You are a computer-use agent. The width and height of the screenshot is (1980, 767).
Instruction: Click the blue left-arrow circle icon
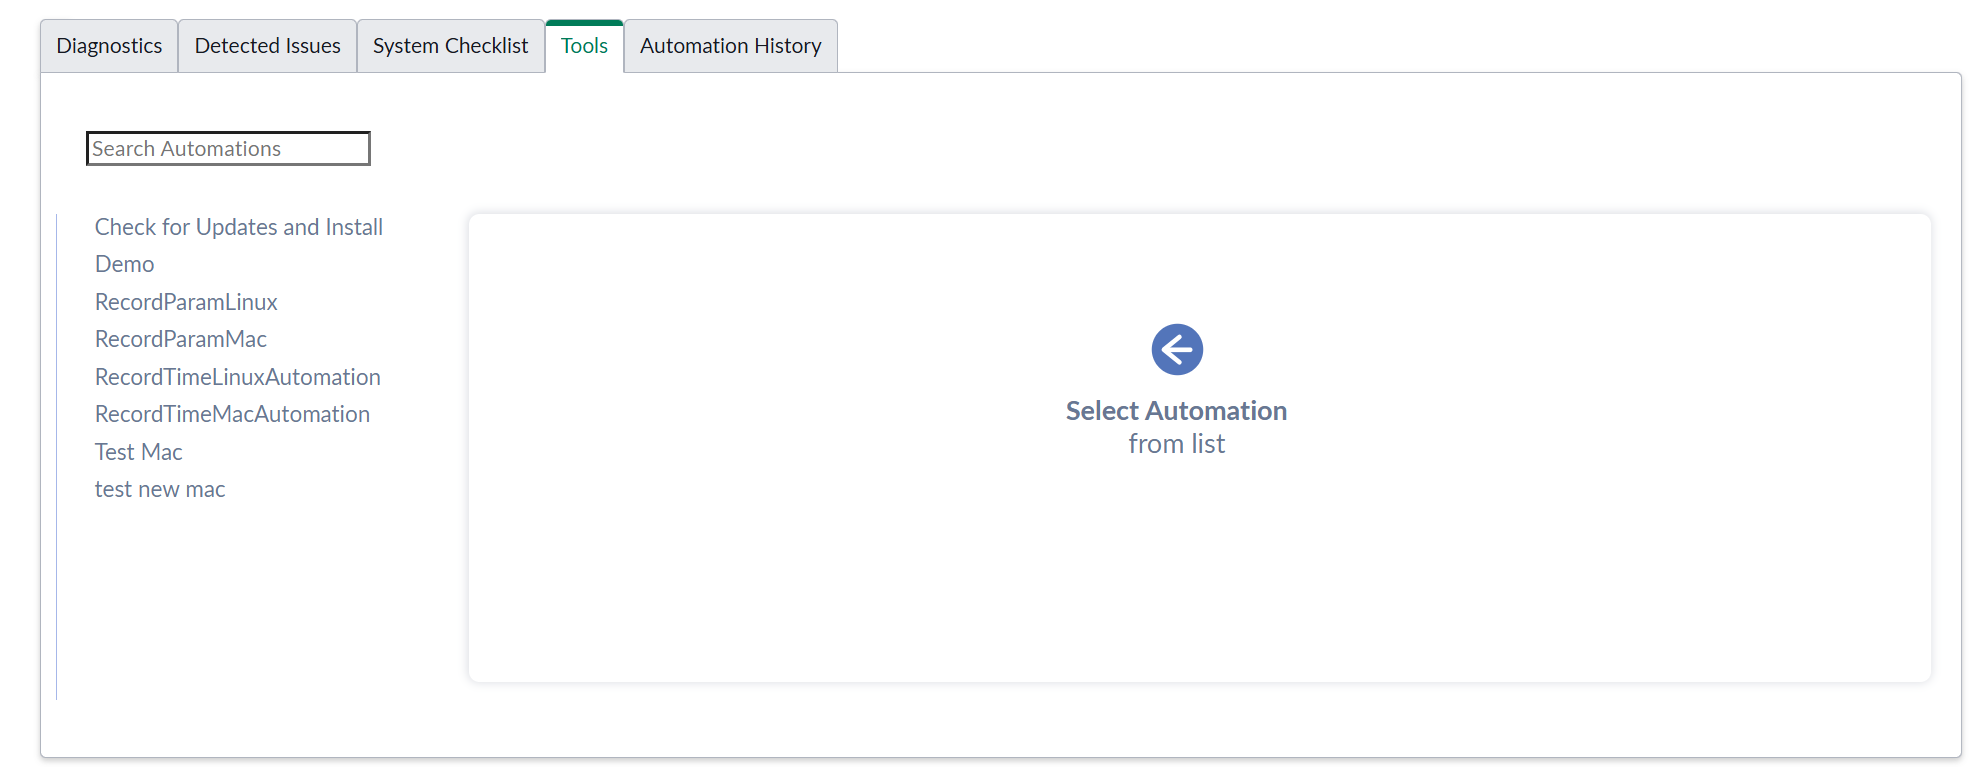(1177, 349)
